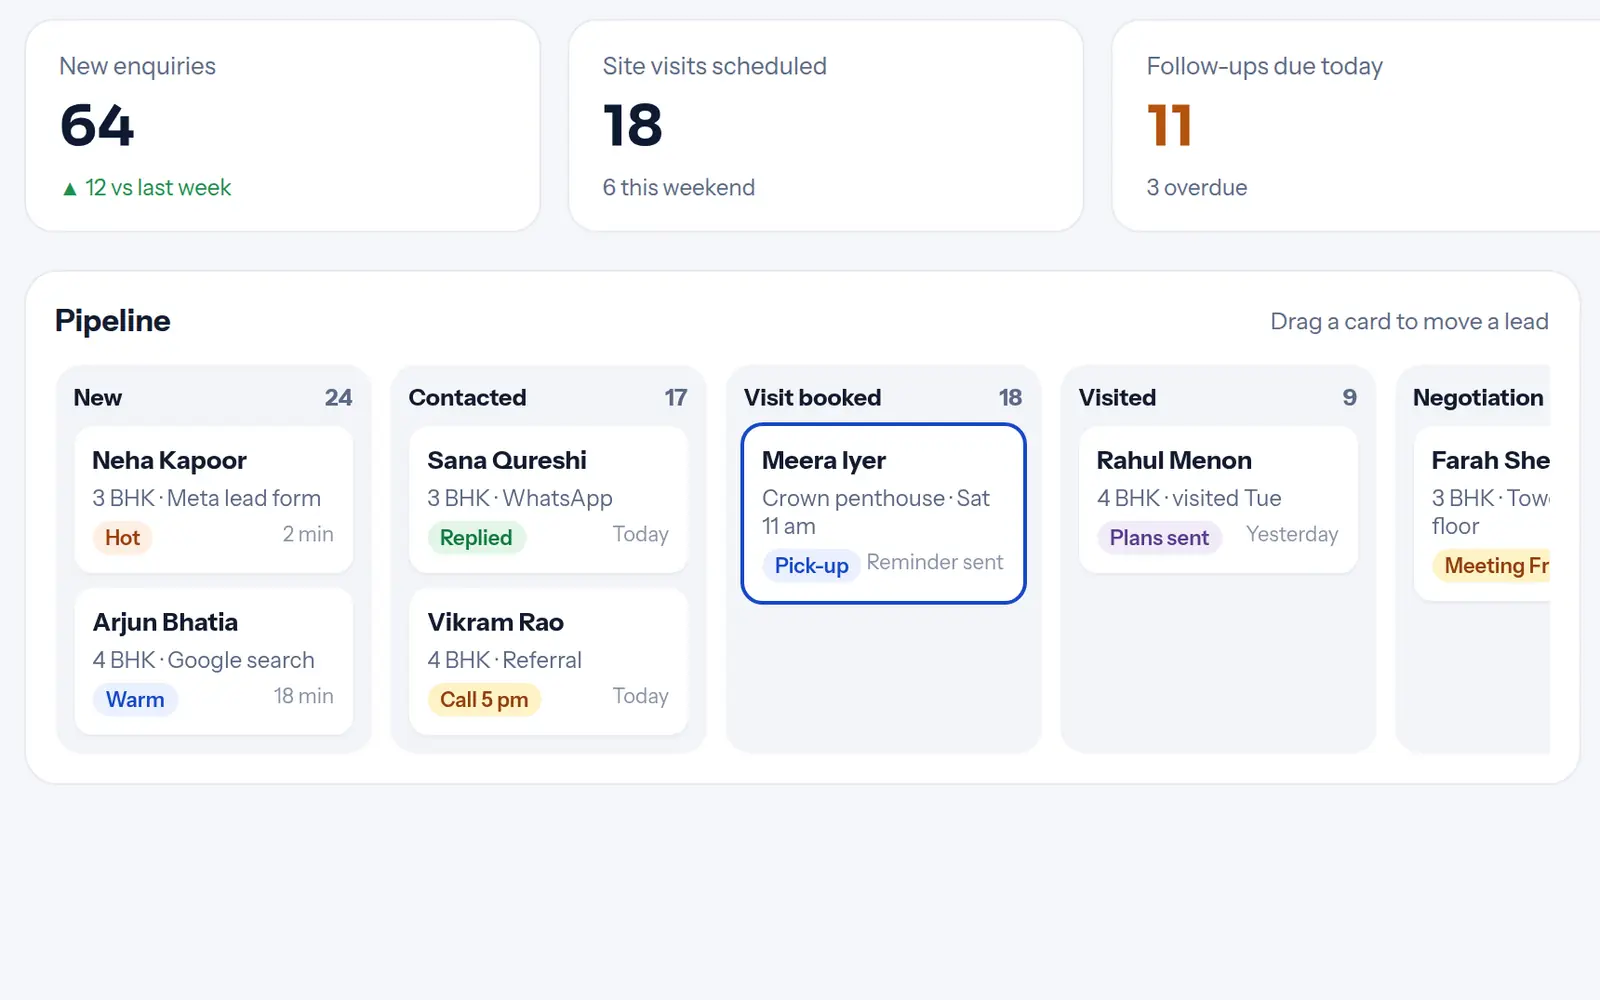Viewport: 1600px width, 1000px height.
Task: Click the '6 this weekend' text
Action: [x=679, y=188]
